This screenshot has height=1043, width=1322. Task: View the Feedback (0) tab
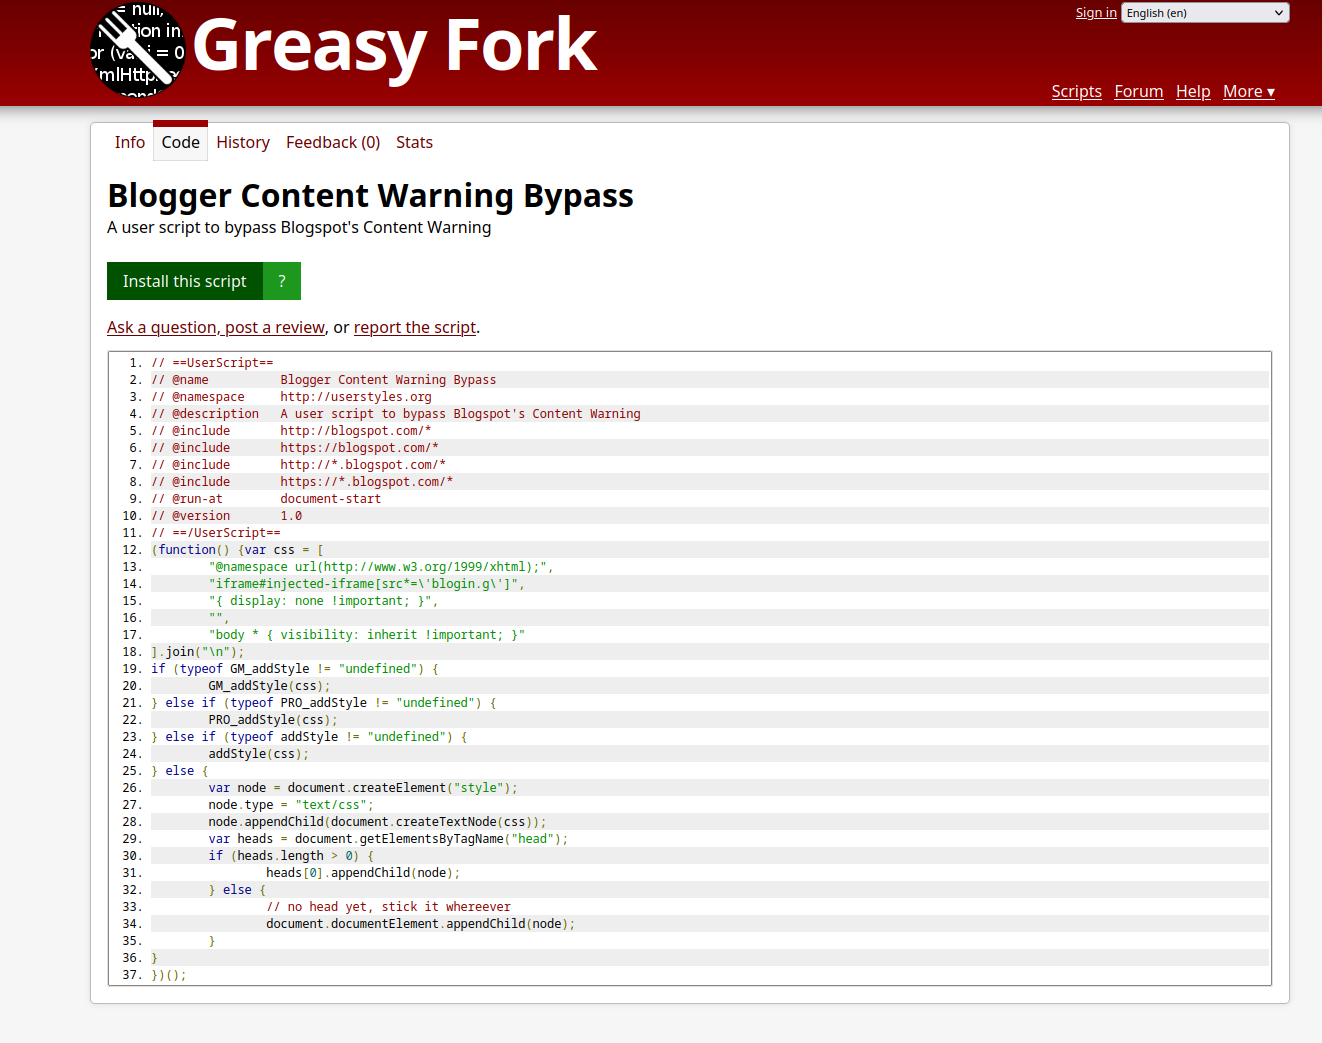[333, 142]
